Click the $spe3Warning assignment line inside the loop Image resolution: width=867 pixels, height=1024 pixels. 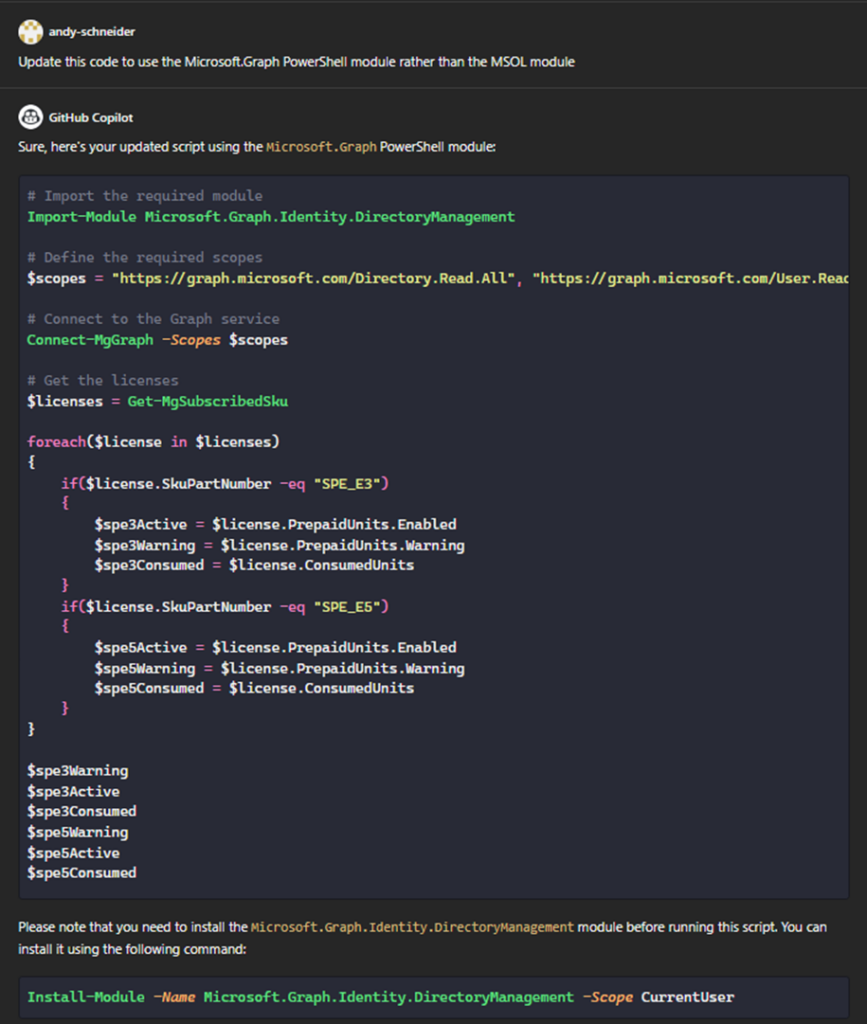click(x=279, y=545)
